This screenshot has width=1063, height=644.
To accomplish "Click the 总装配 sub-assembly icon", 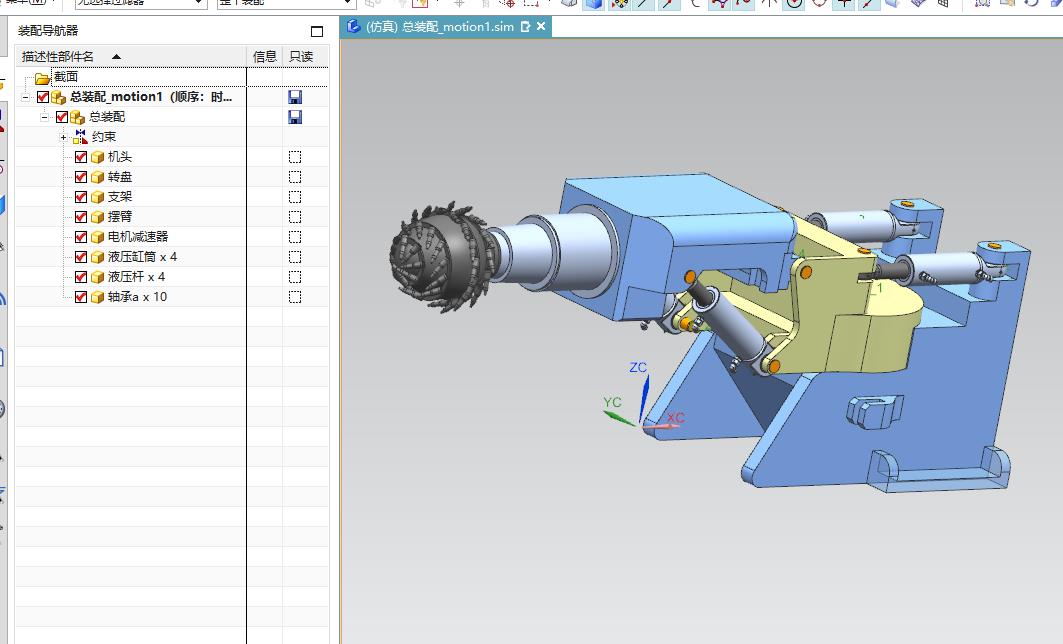I will 77,117.
